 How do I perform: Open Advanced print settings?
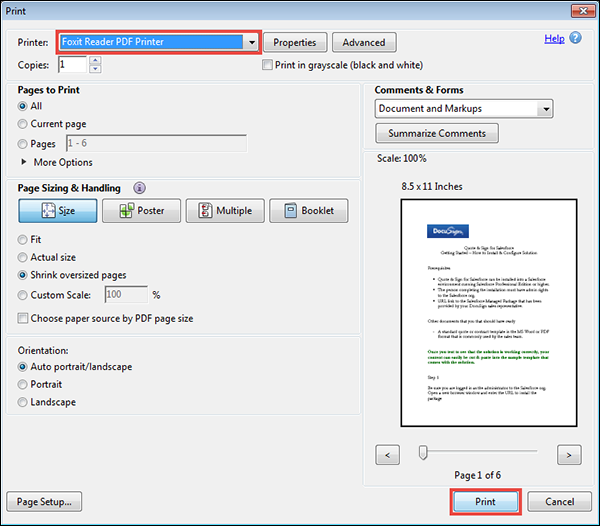[364, 42]
